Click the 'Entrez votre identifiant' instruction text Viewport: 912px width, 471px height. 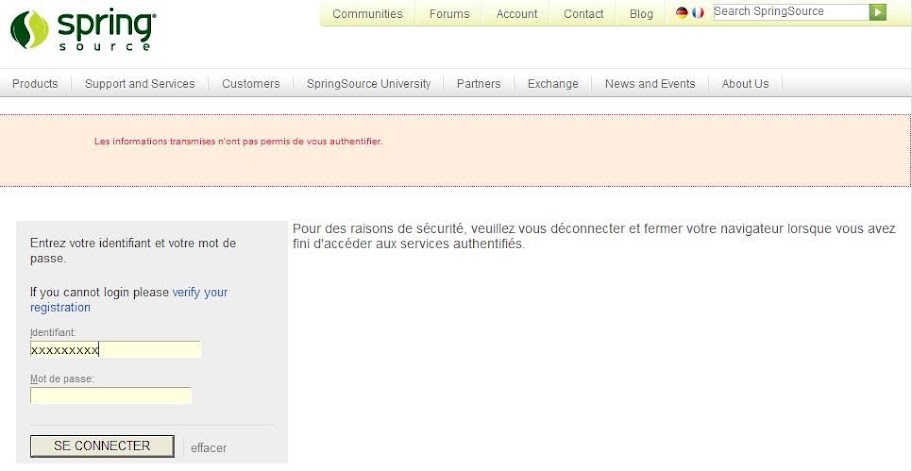click(x=133, y=251)
